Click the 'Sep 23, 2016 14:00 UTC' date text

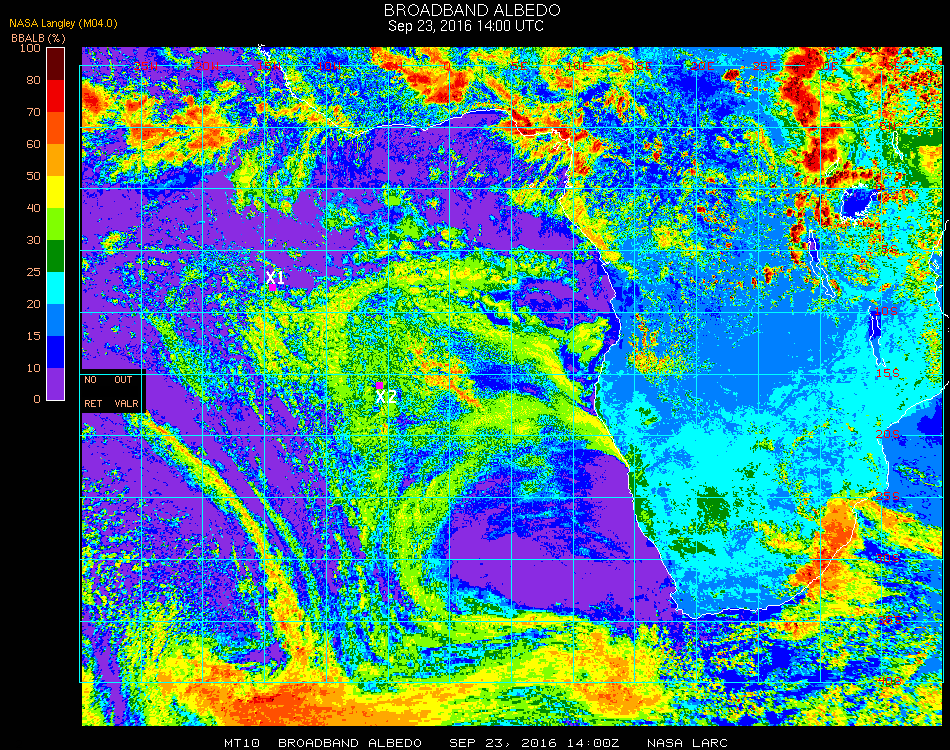pos(466,26)
